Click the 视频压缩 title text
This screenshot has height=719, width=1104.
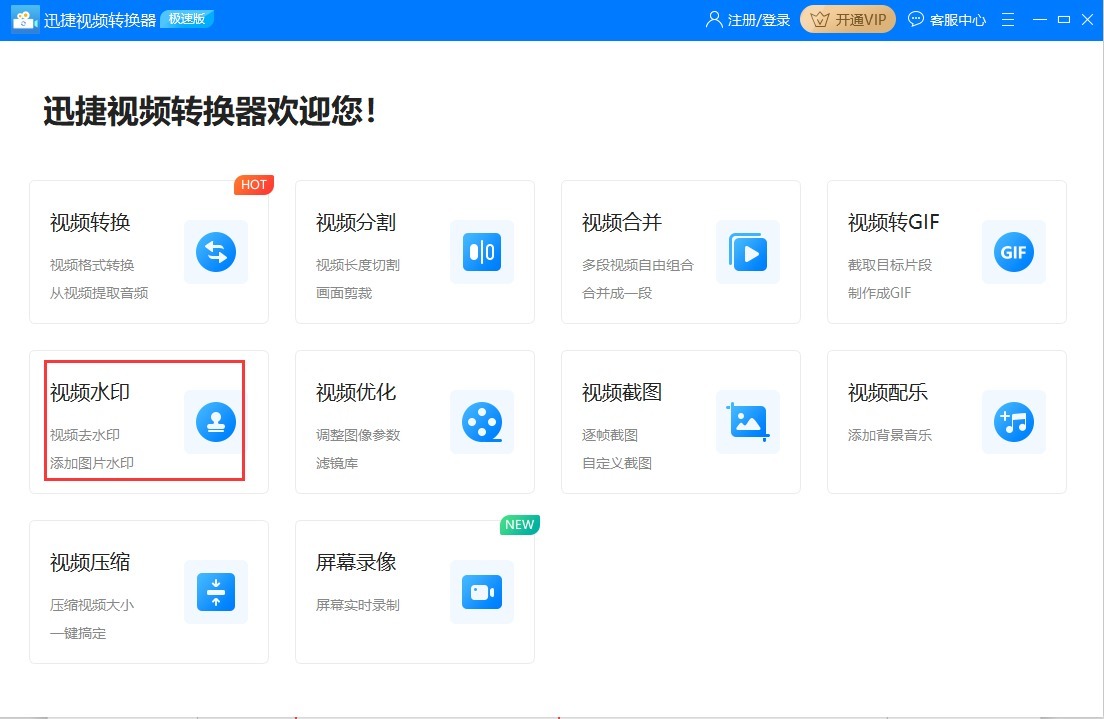[x=90, y=563]
